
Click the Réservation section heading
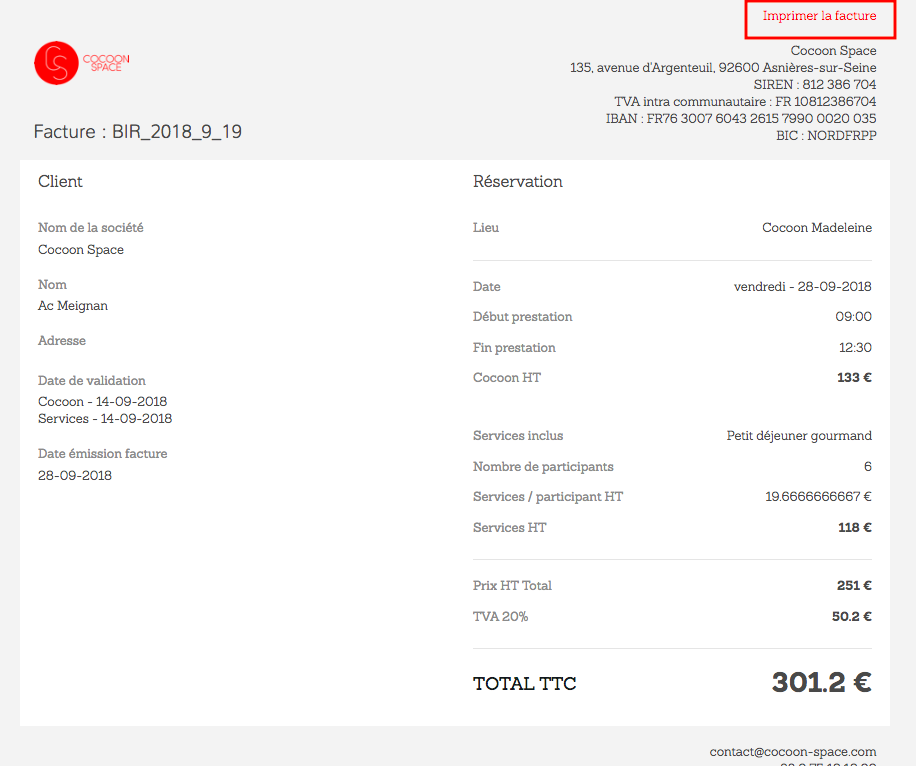(518, 182)
